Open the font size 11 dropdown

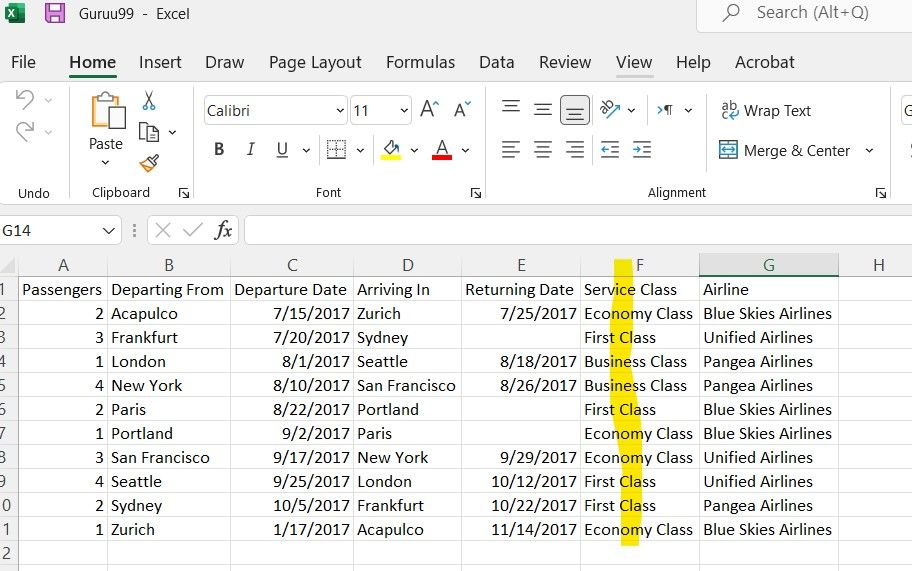pyautogui.click(x=404, y=110)
